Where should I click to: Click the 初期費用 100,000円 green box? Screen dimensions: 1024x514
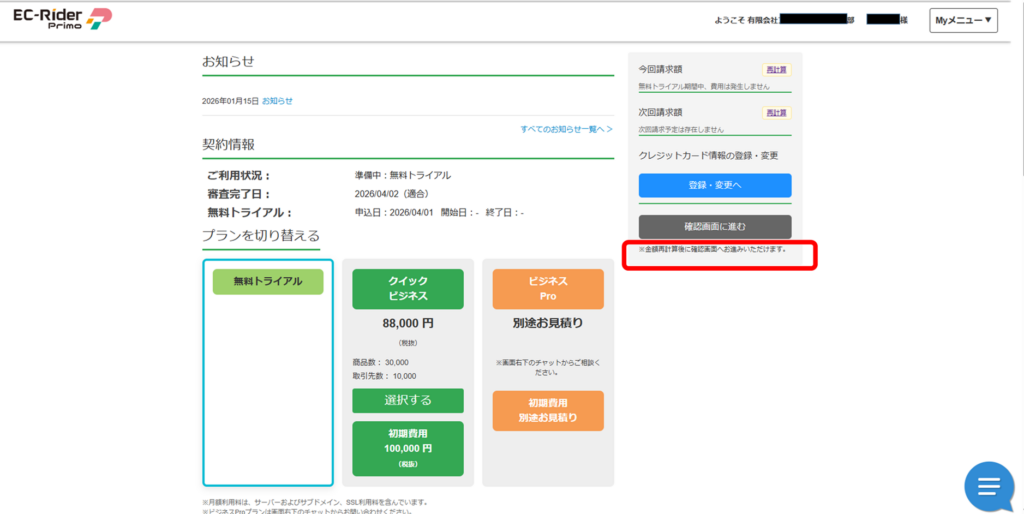tap(407, 448)
